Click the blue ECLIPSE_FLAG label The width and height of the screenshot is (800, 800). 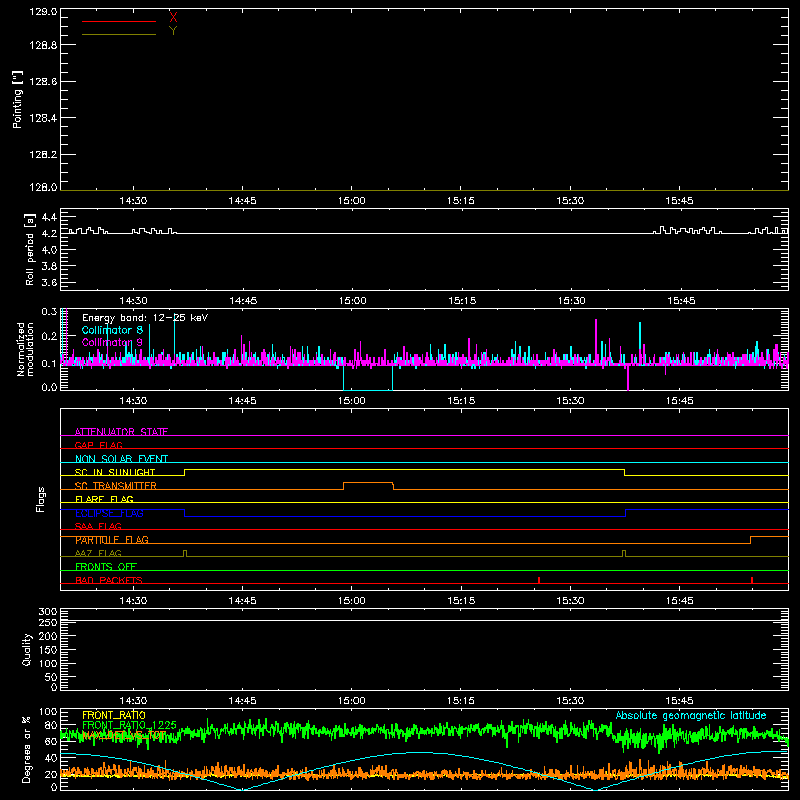[109, 513]
